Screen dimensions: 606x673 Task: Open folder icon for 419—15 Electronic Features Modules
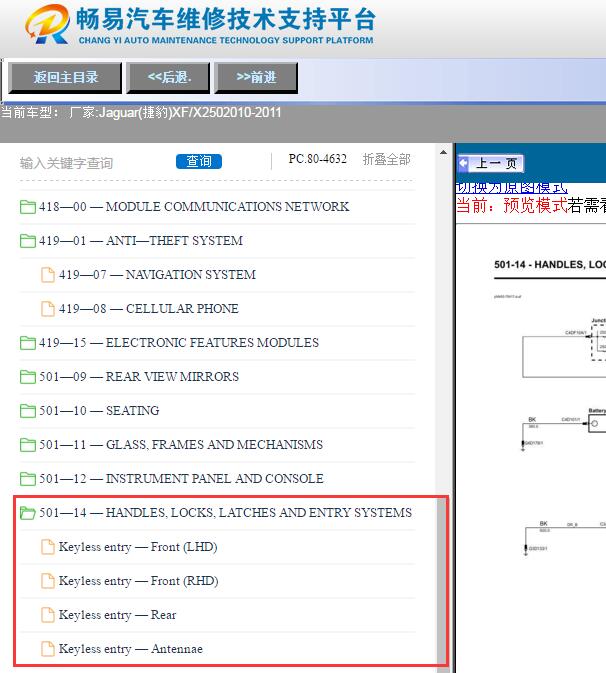coord(28,343)
